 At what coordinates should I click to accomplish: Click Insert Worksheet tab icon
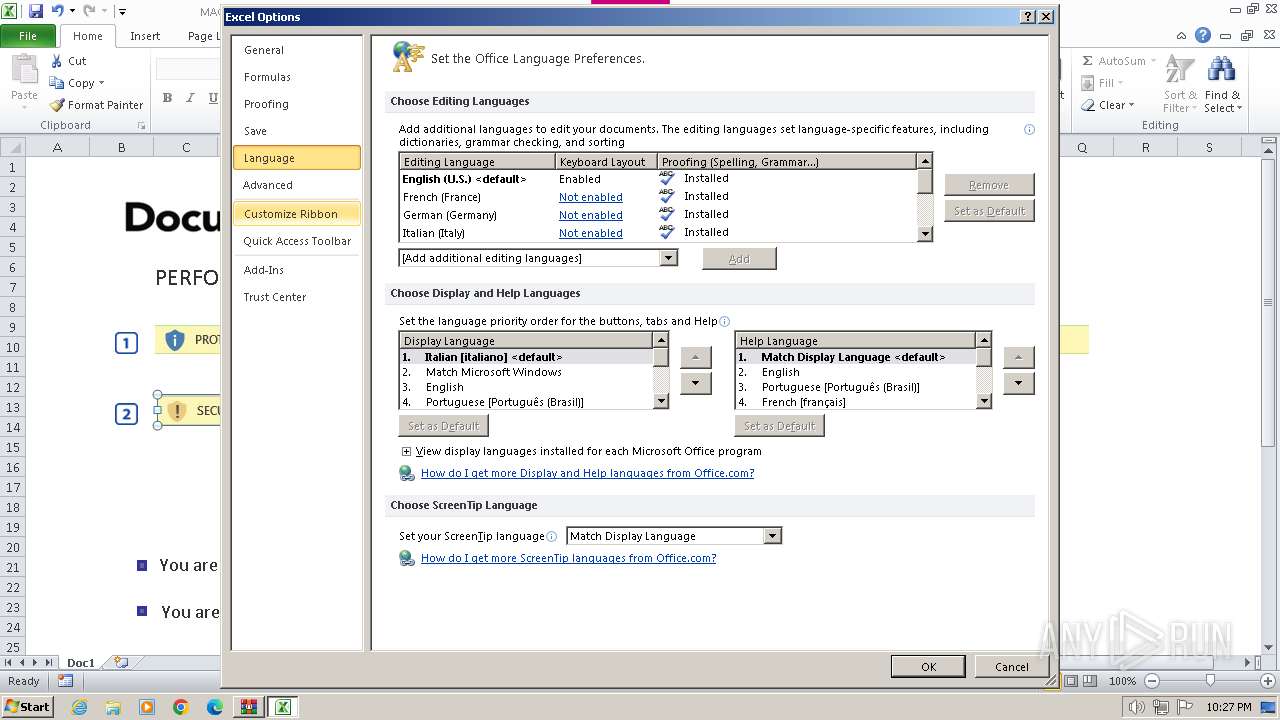(x=121, y=662)
